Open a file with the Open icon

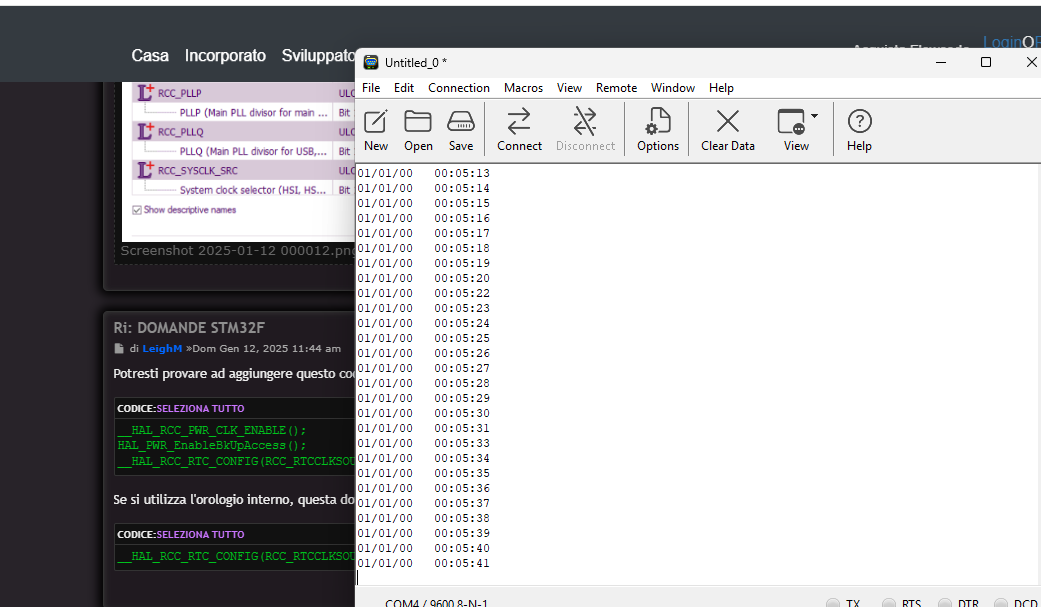(x=418, y=130)
